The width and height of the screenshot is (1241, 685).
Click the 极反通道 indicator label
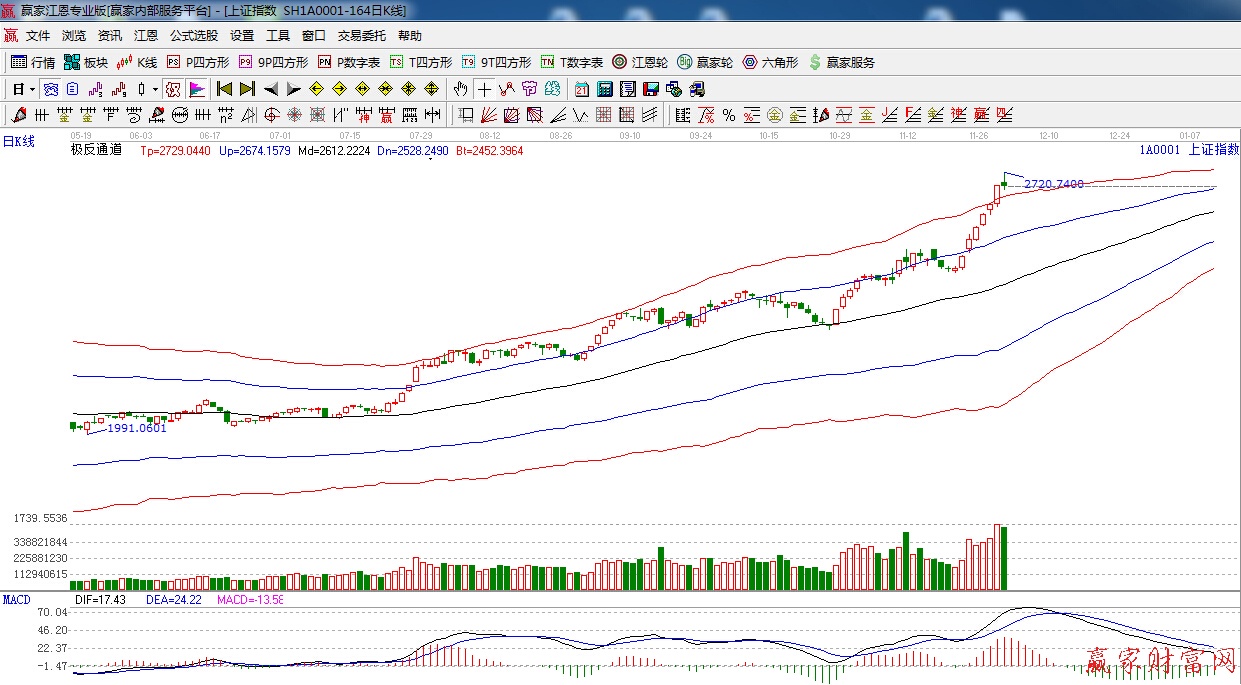pyautogui.click(x=96, y=151)
